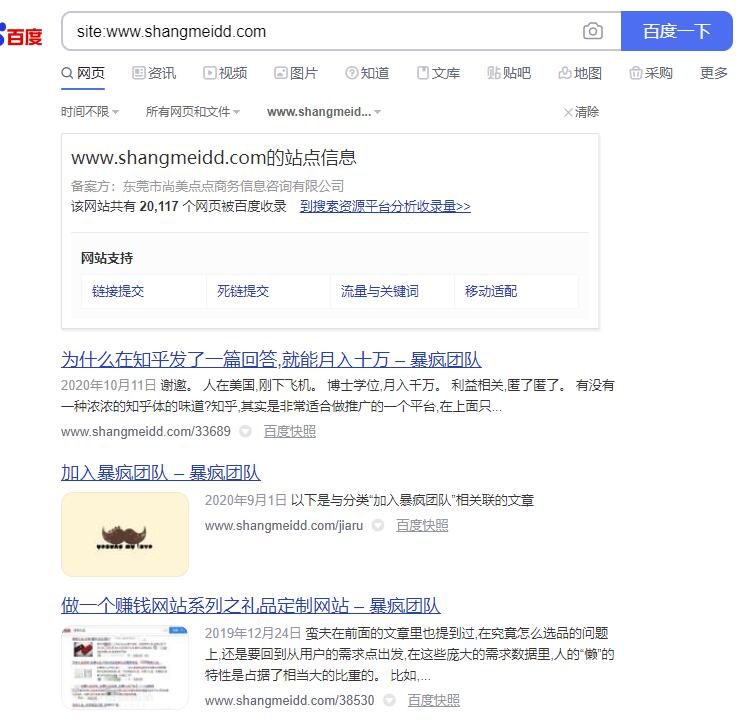The height and width of the screenshot is (726, 748).
Task: Switch to the 视频 tab
Action: [225, 73]
